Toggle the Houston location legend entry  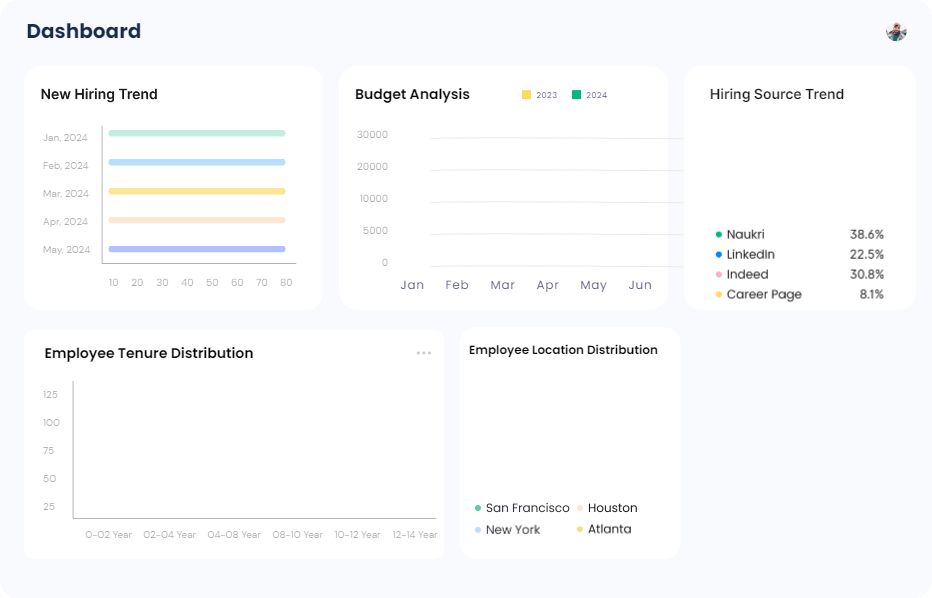point(606,508)
